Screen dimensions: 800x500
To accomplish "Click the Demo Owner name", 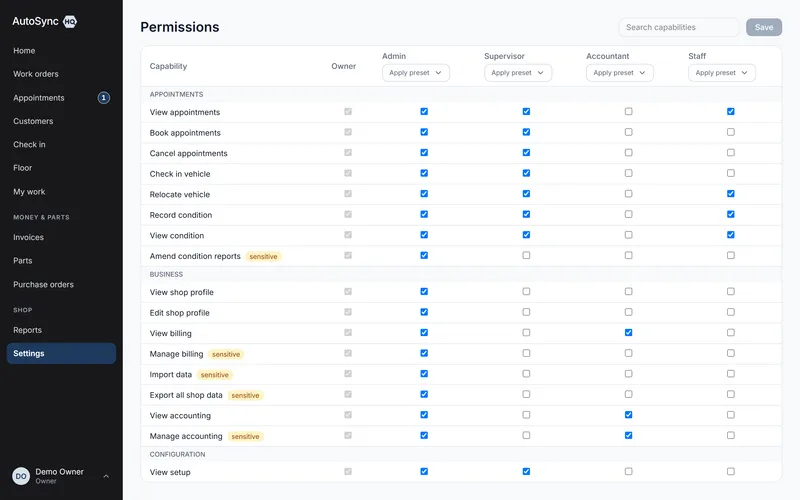I will point(60,472).
